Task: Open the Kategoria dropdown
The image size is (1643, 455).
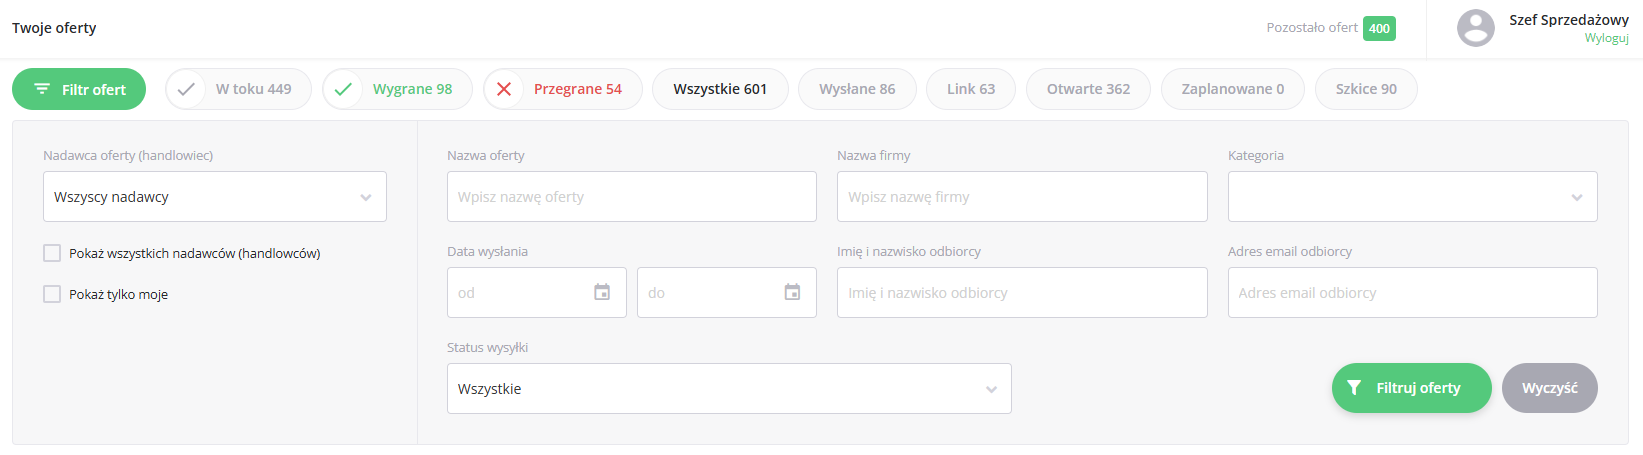Action: tap(1412, 197)
